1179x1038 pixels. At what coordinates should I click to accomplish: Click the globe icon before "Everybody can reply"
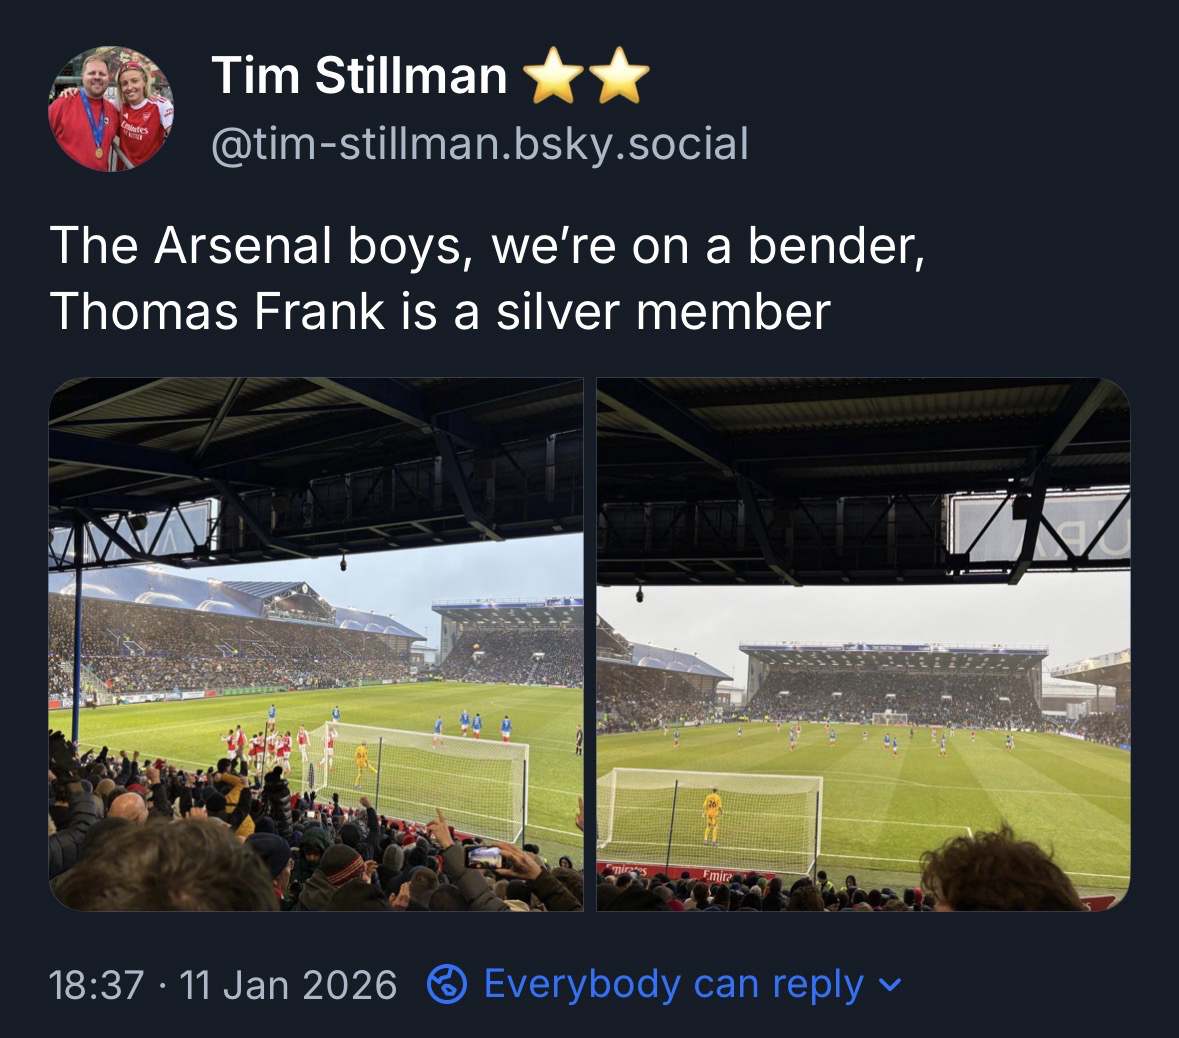point(447,985)
